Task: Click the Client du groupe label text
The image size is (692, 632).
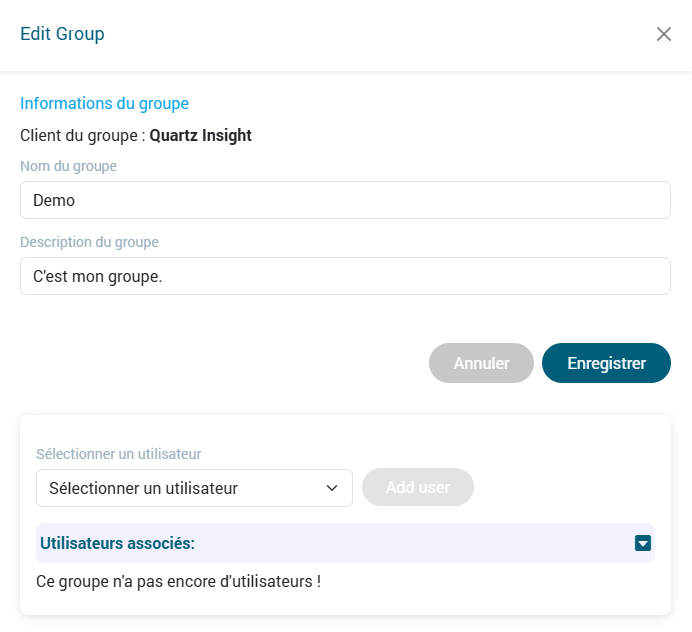Action: pyautogui.click(x=82, y=135)
